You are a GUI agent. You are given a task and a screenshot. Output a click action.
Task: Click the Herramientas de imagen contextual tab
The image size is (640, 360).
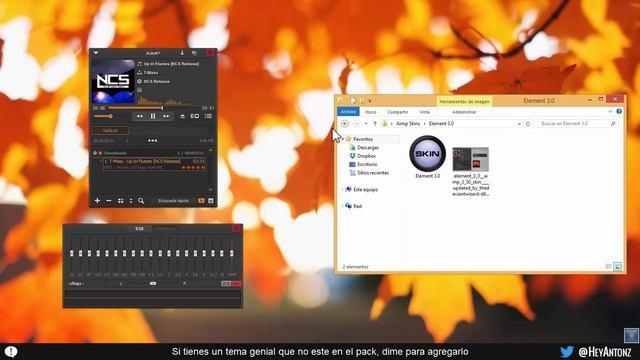[x=464, y=101]
